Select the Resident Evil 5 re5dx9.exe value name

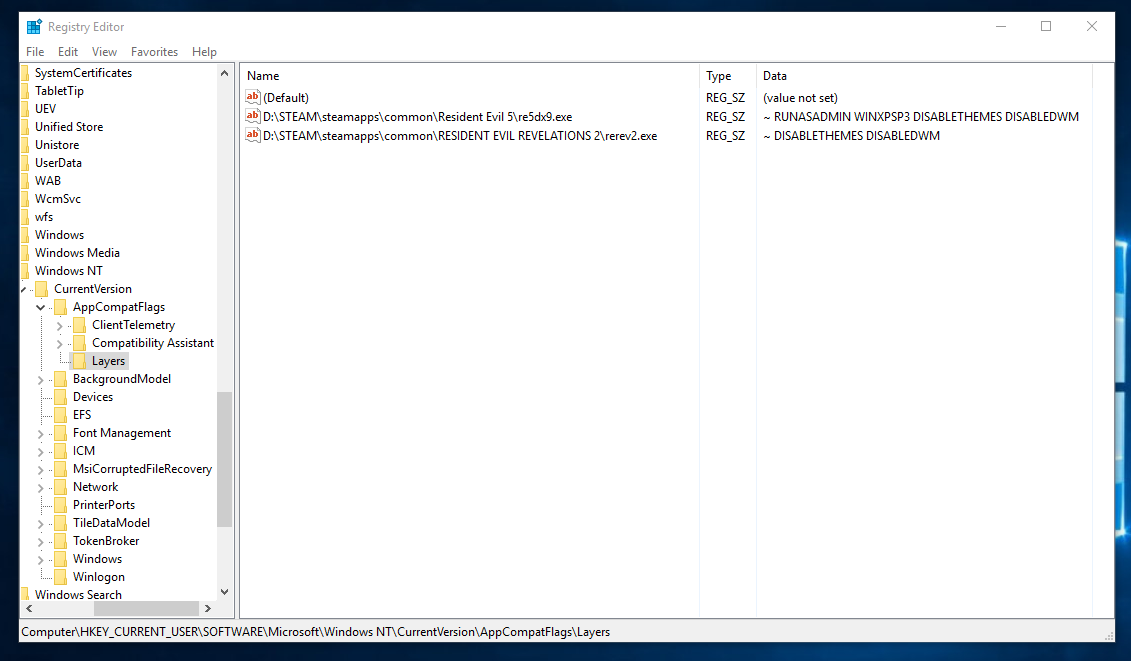(x=418, y=117)
